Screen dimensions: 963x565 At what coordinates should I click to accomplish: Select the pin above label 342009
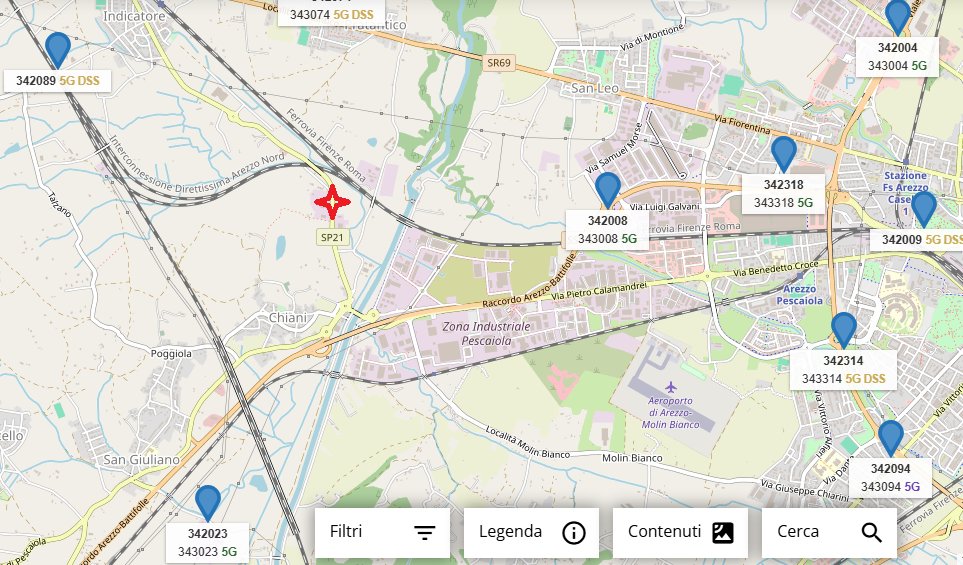coord(923,209)
